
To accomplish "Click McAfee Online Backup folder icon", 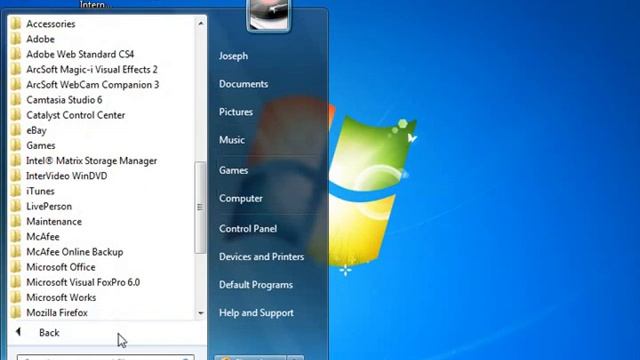I will pos(16,252).
